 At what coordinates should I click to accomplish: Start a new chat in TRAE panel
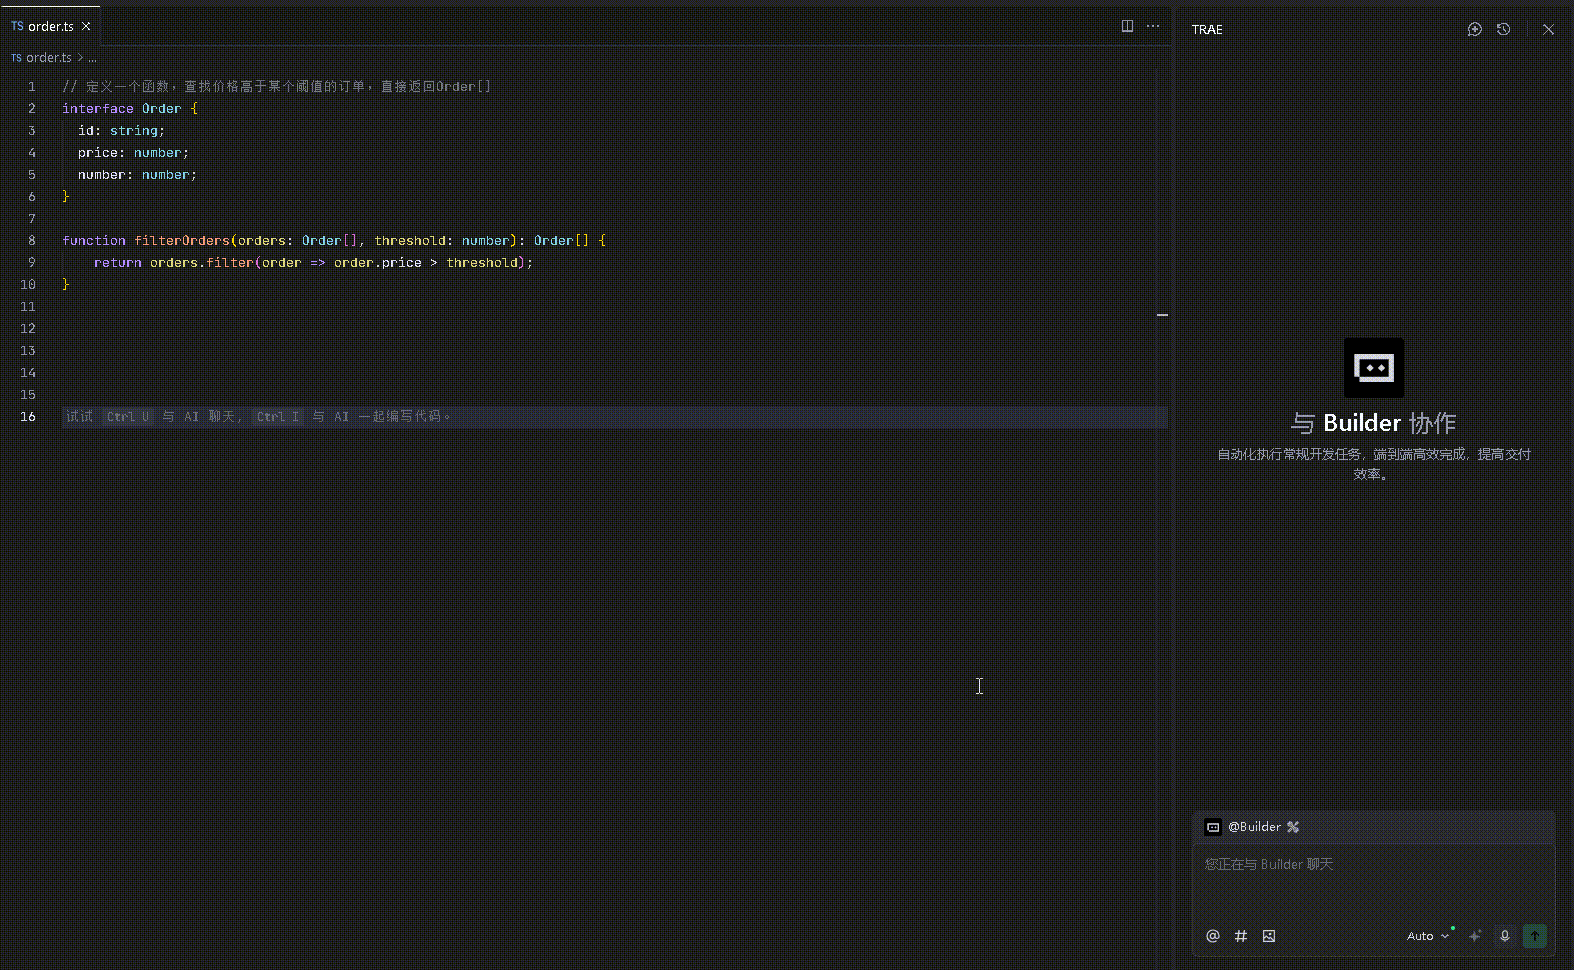coord(1474,29)
